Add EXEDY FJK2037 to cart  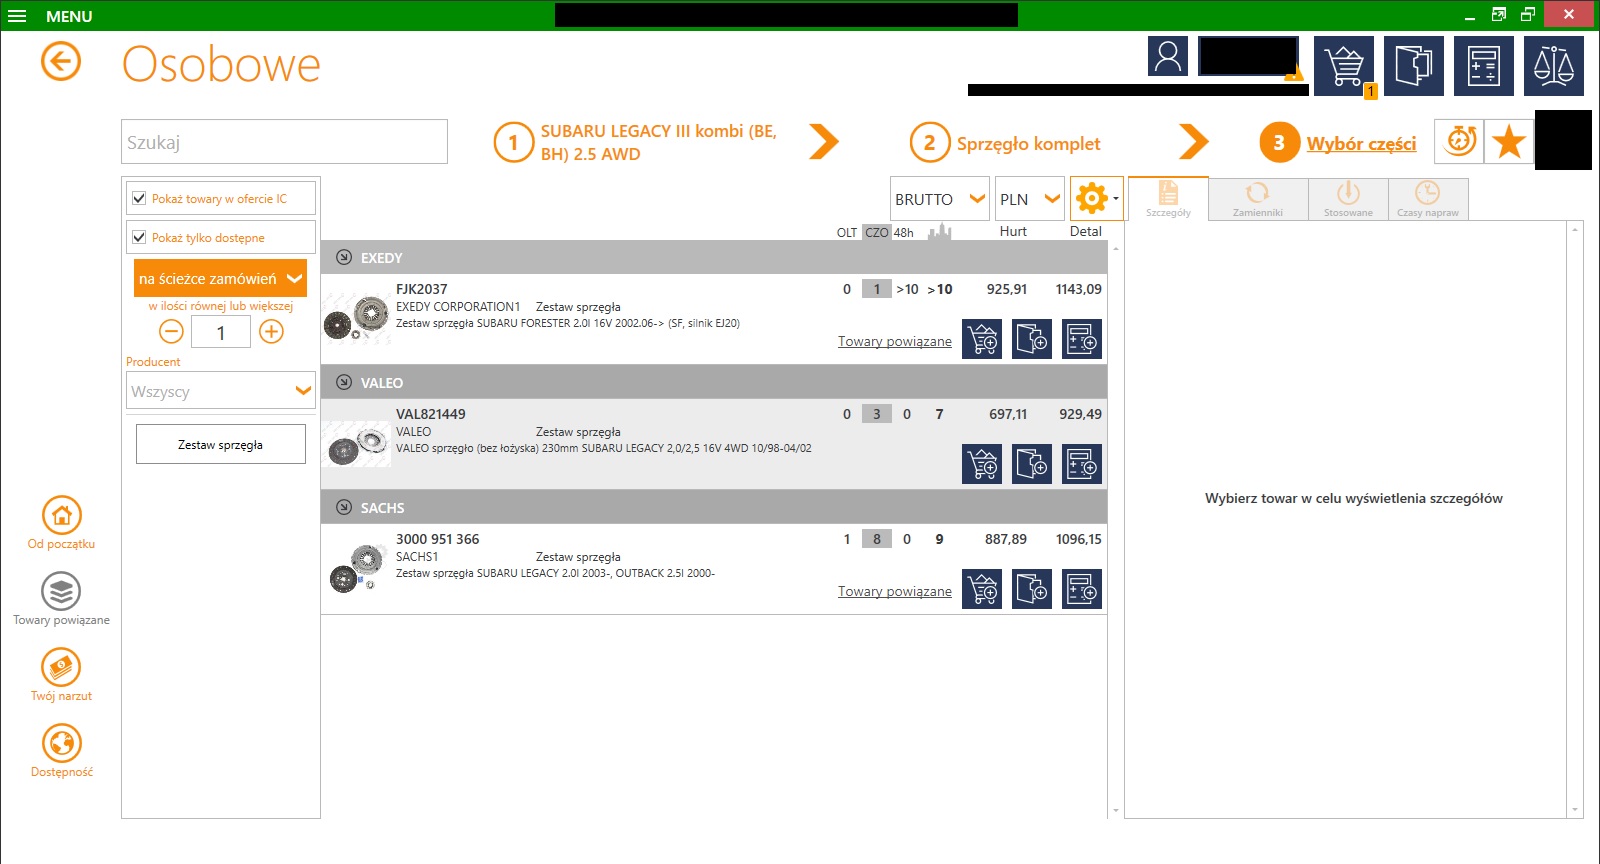coord(982,339)
